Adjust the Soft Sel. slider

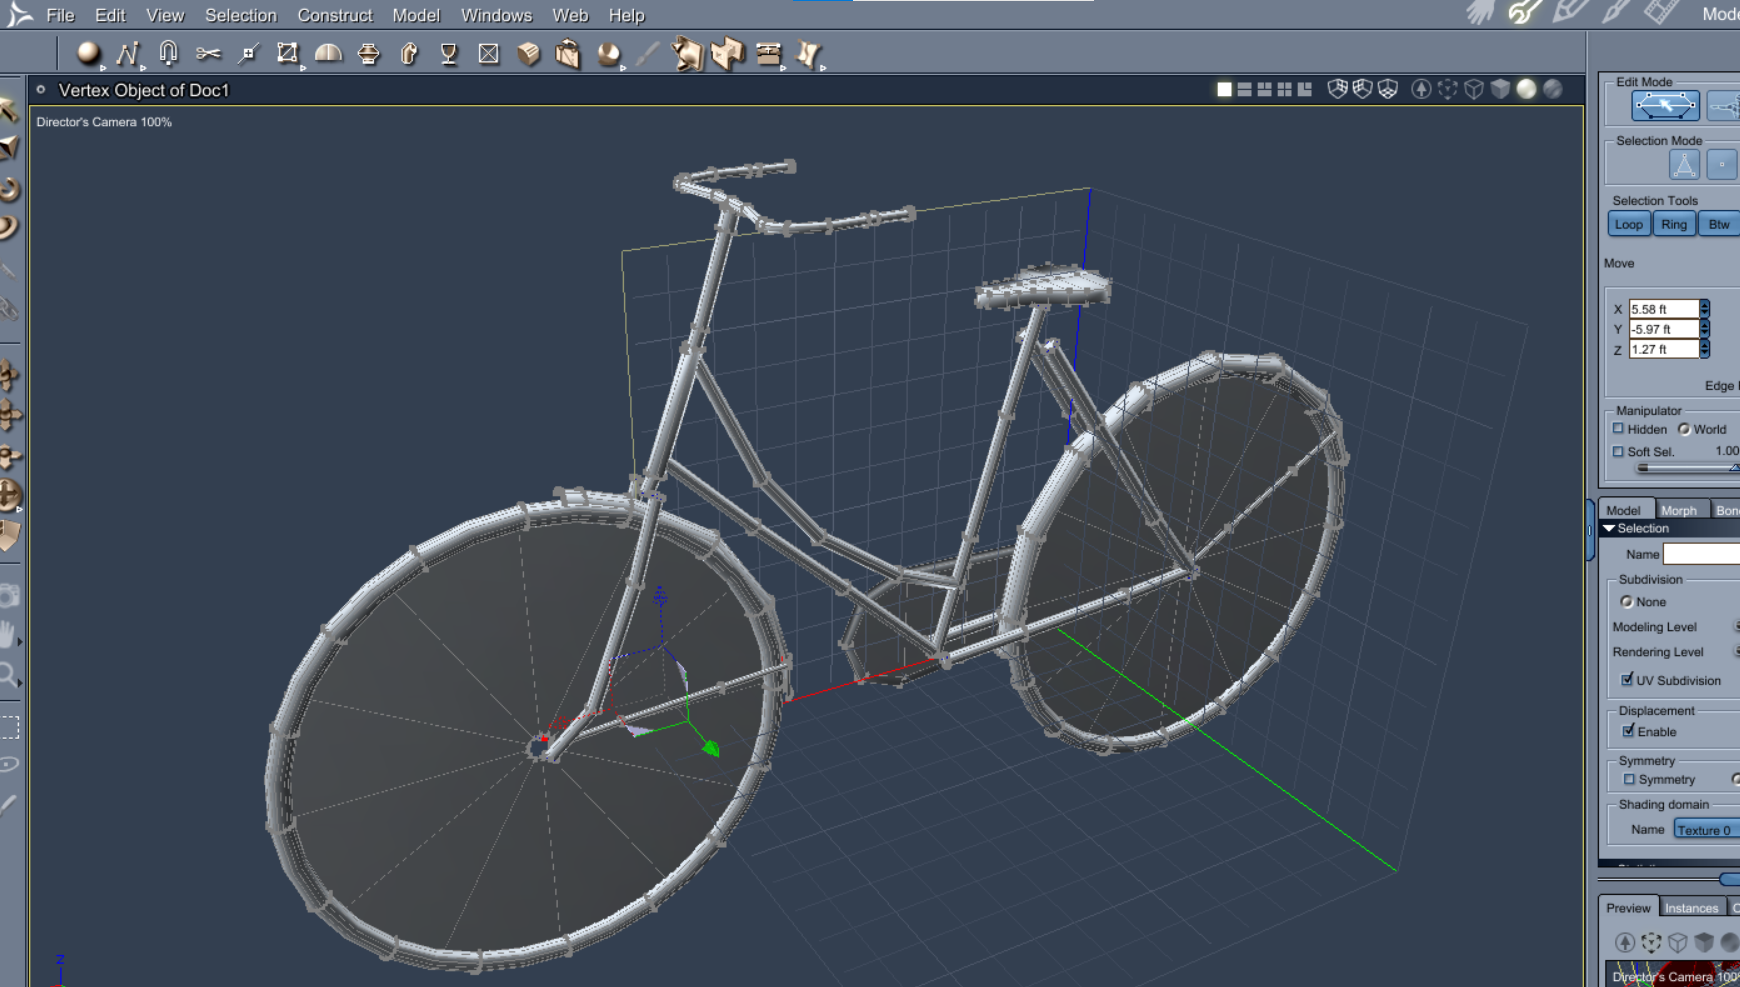(x=1686, y=467)
